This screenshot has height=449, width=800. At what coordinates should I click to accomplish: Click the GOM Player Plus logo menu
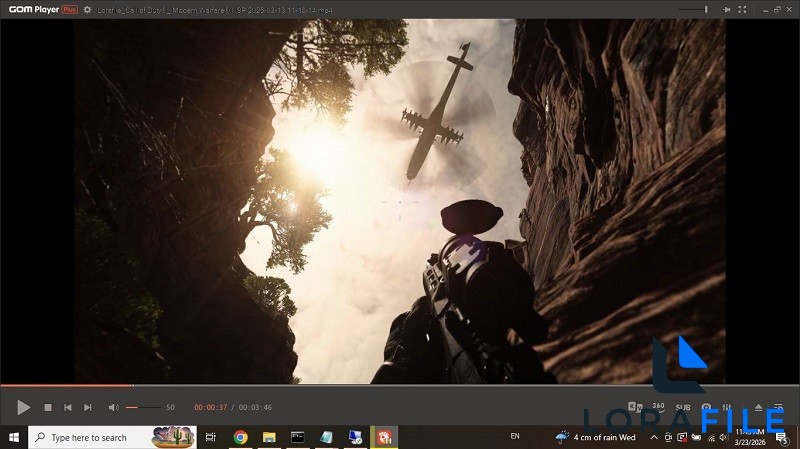(43, 9)
